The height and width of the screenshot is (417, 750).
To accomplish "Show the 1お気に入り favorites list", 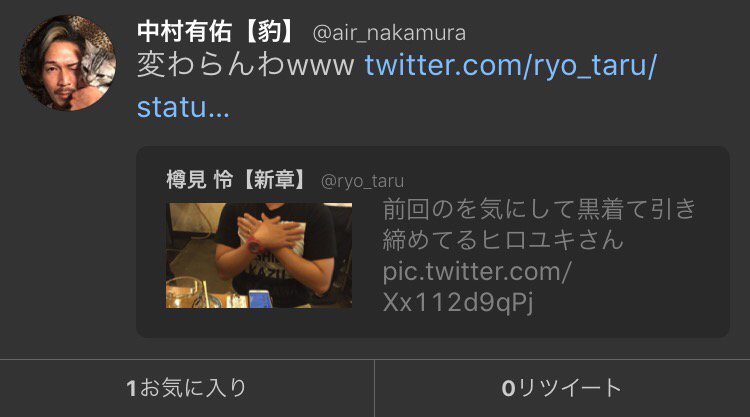I will pyautogui.click(x=187, y=388).
